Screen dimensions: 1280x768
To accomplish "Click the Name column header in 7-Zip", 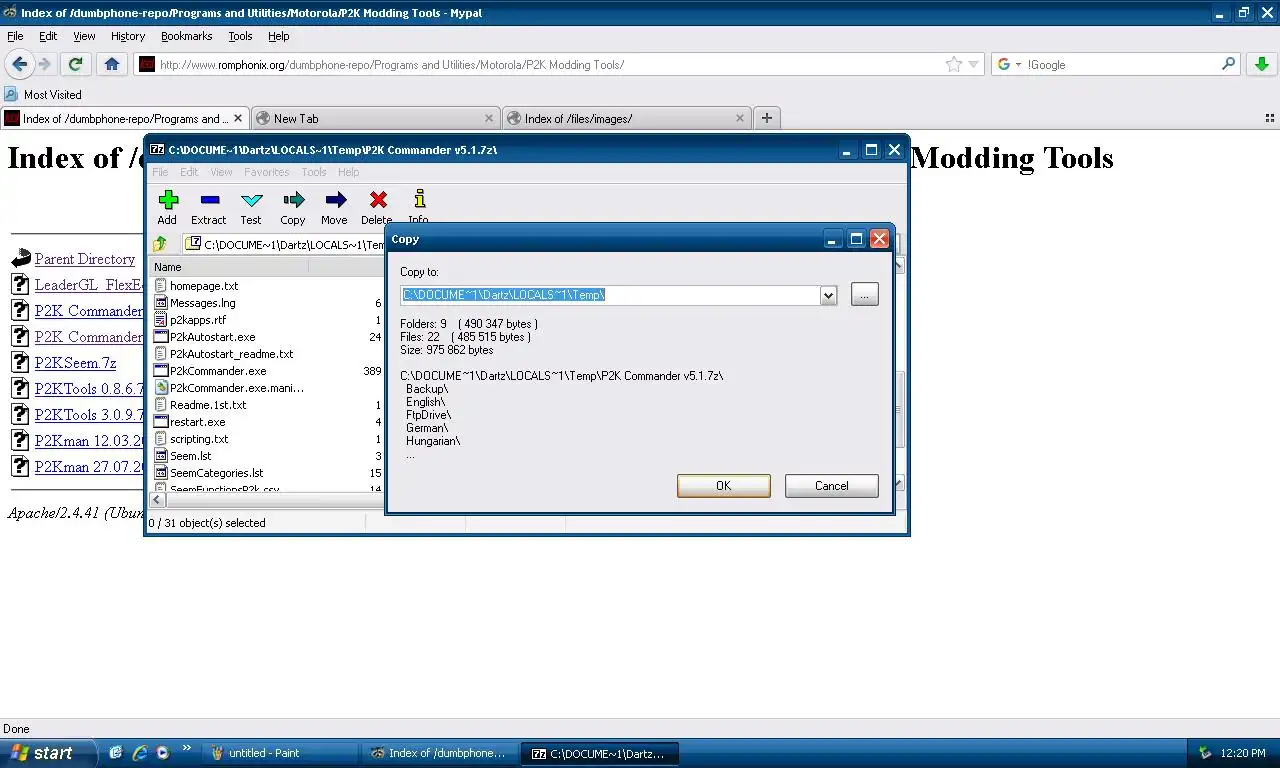I will [228, 267].
